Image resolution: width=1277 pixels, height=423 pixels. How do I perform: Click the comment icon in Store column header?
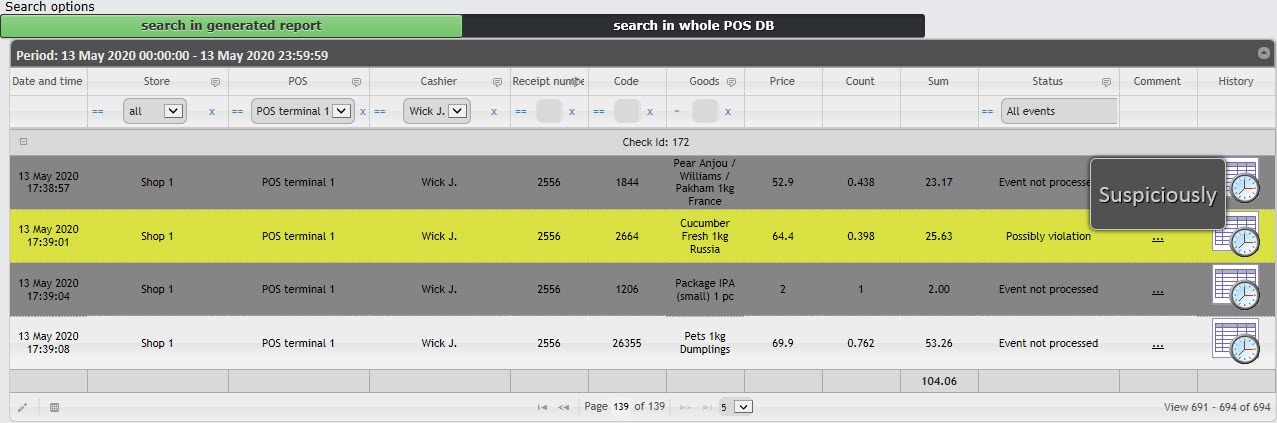tap(215, 82)
